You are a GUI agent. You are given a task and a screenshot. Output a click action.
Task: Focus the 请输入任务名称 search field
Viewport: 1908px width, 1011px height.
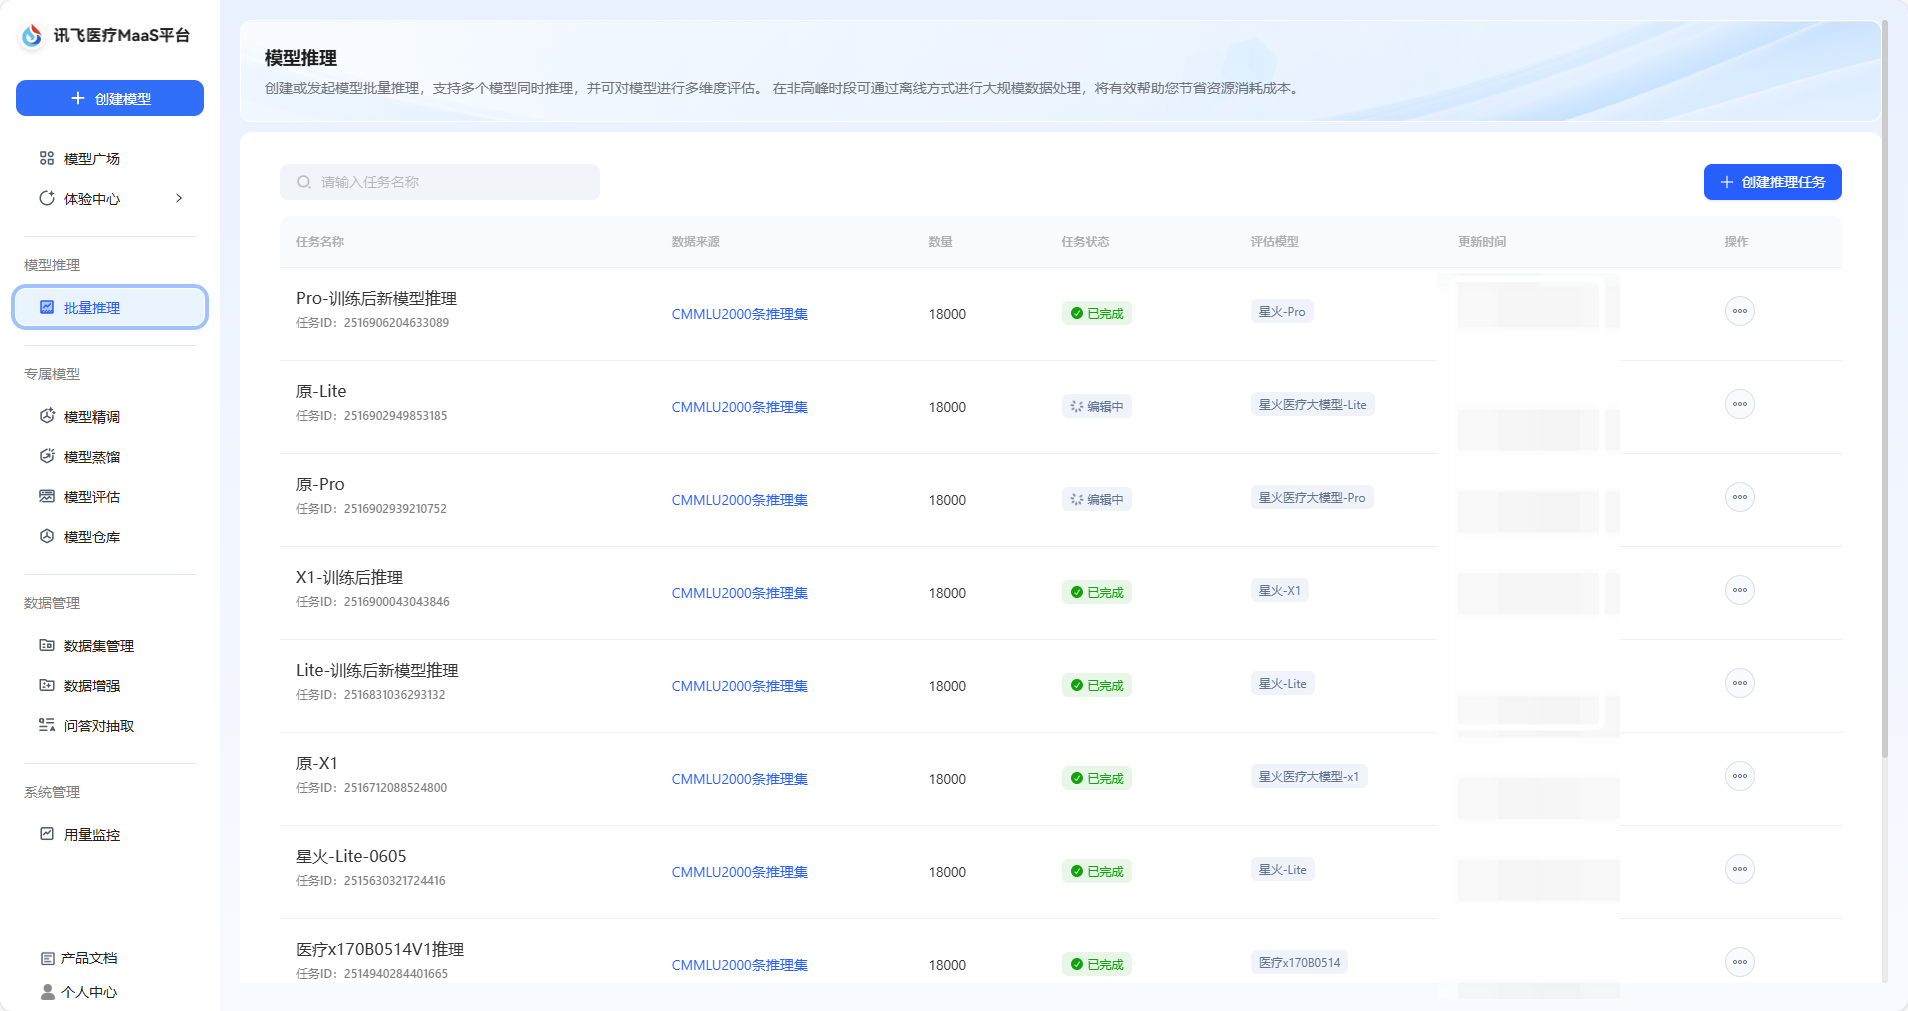tap(440, 182)
